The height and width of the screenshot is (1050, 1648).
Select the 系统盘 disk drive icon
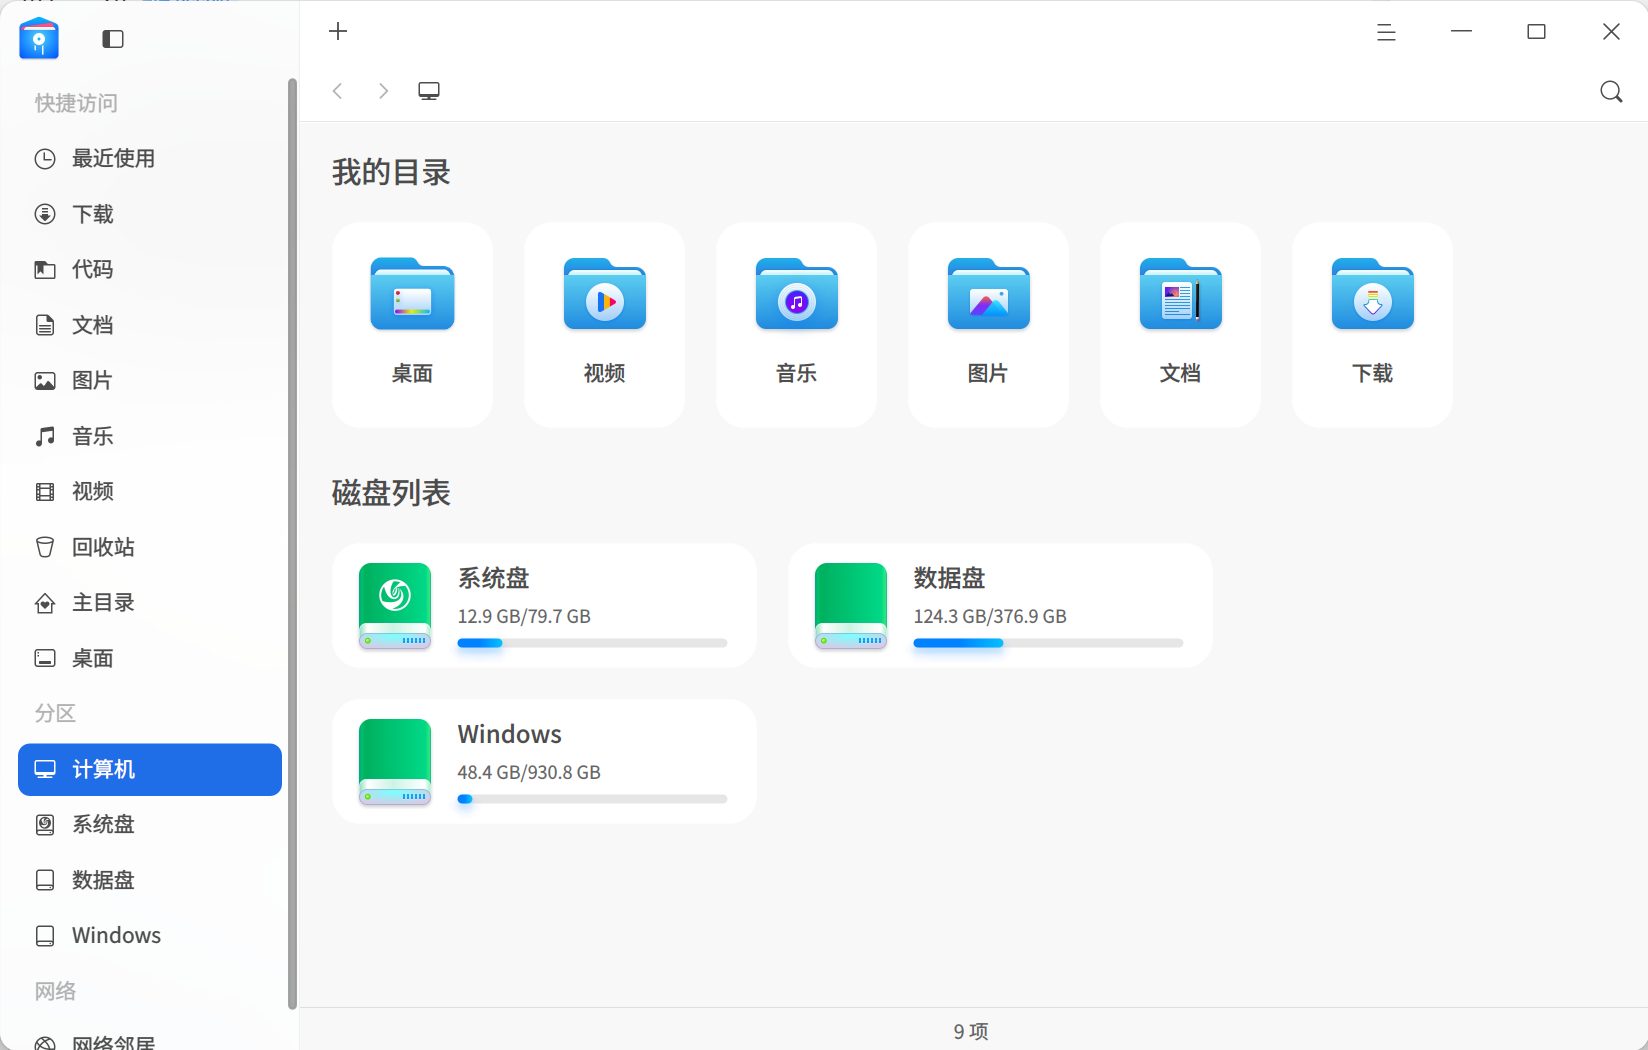tap(395, 606)
